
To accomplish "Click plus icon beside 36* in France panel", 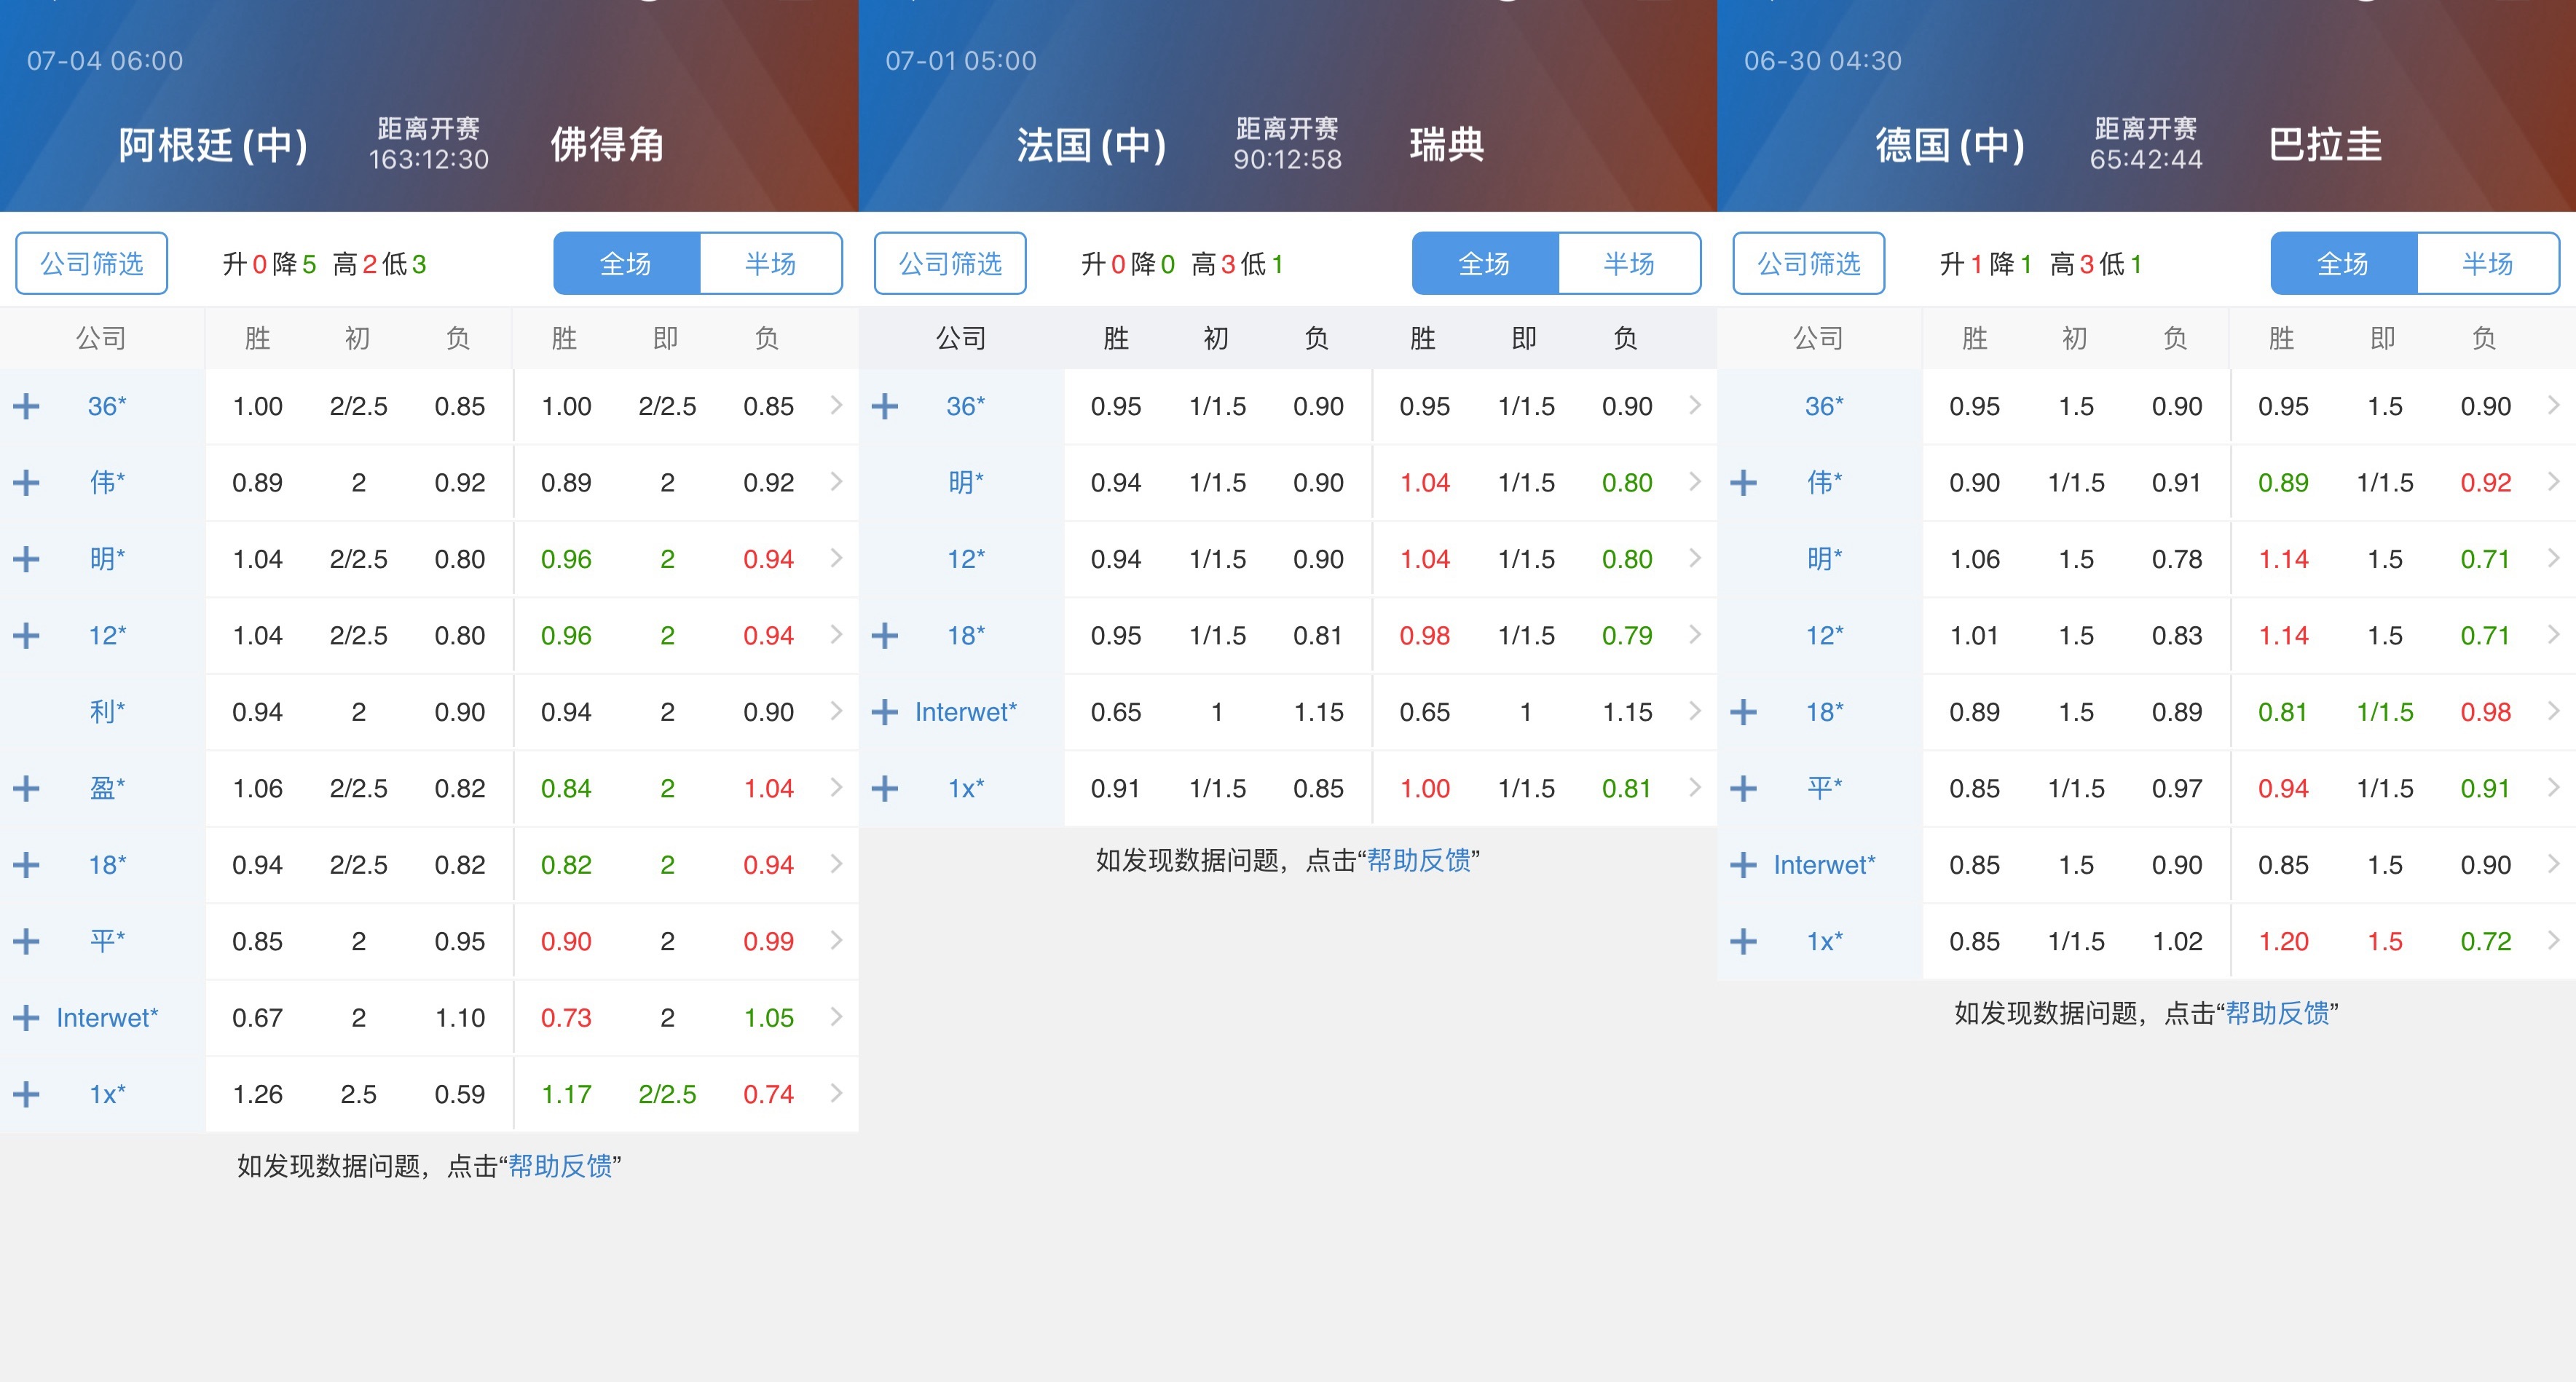I will [x=885, y=406].
